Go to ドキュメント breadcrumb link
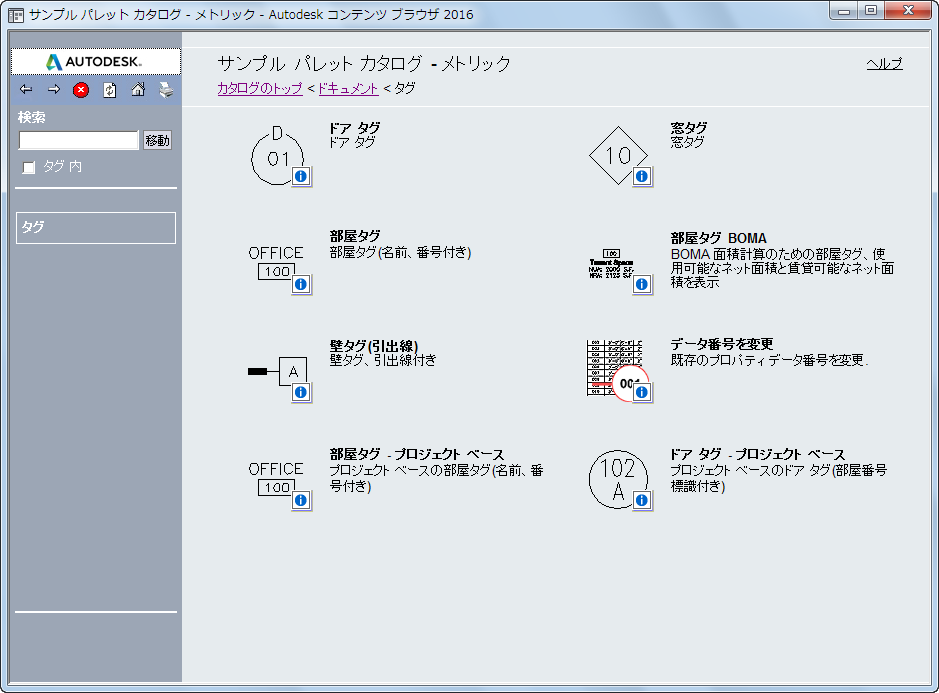 coord(348,88)
